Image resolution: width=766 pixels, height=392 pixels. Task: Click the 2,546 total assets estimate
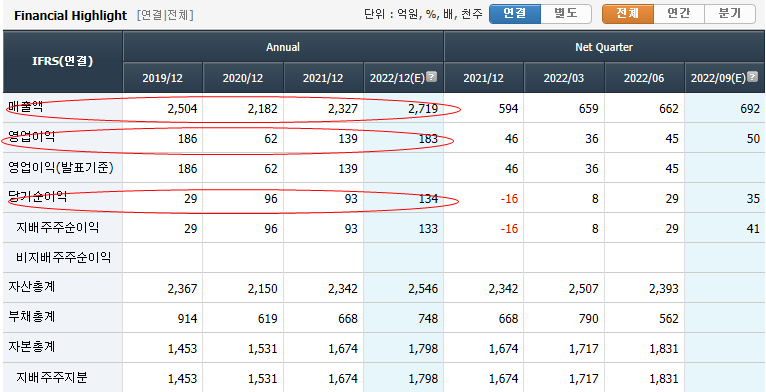423,289
